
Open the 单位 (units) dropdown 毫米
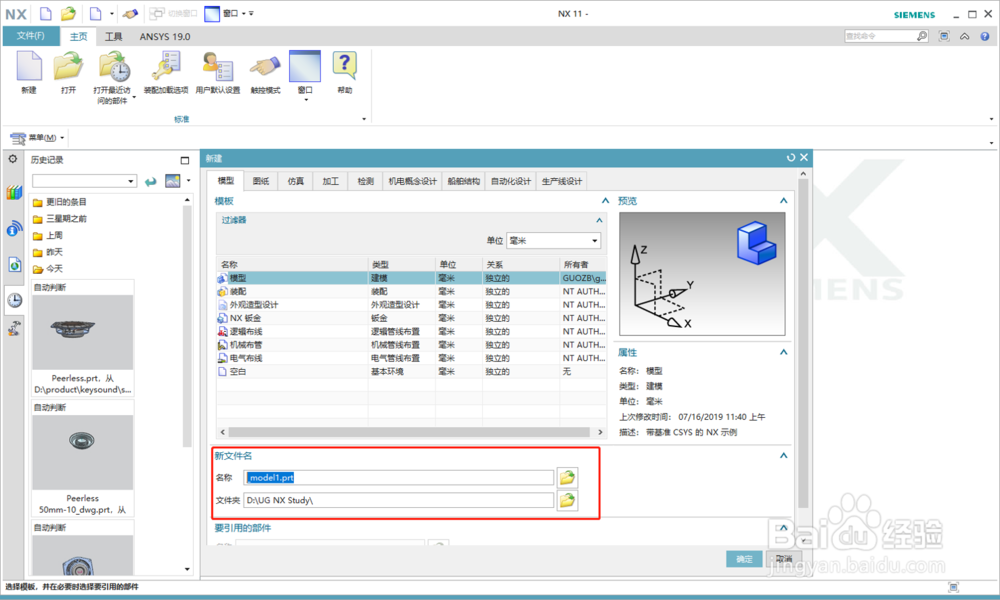tap(553, 240)
